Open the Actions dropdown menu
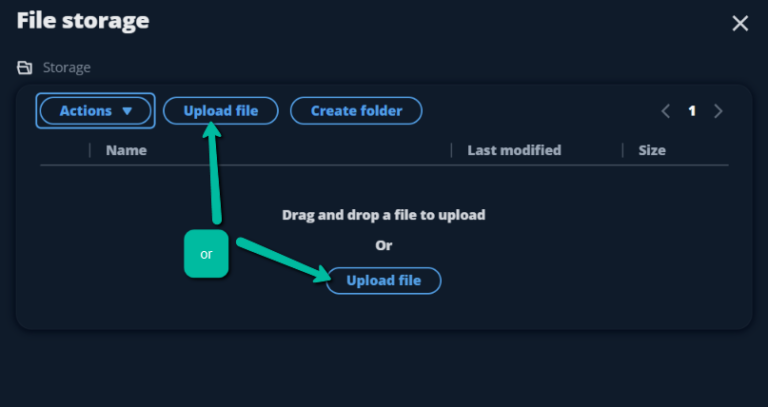 click(x=96, y=111)
